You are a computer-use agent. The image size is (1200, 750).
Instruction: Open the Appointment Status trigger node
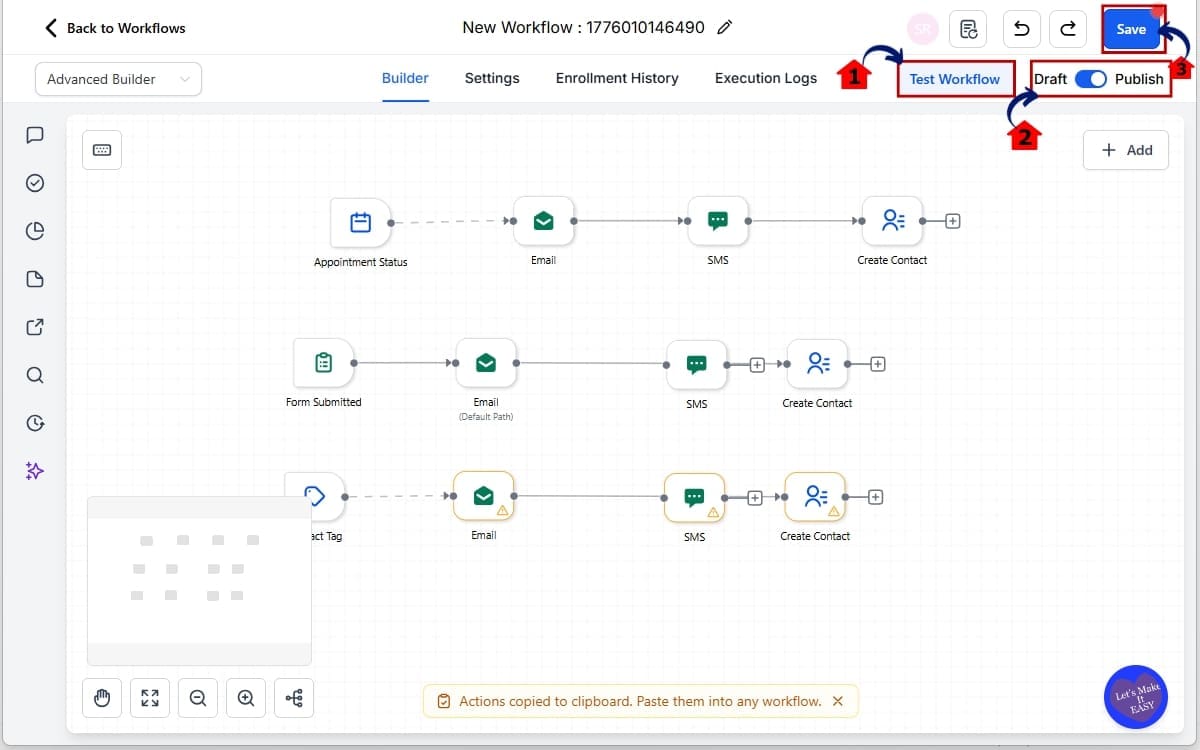tap(360, 222)
